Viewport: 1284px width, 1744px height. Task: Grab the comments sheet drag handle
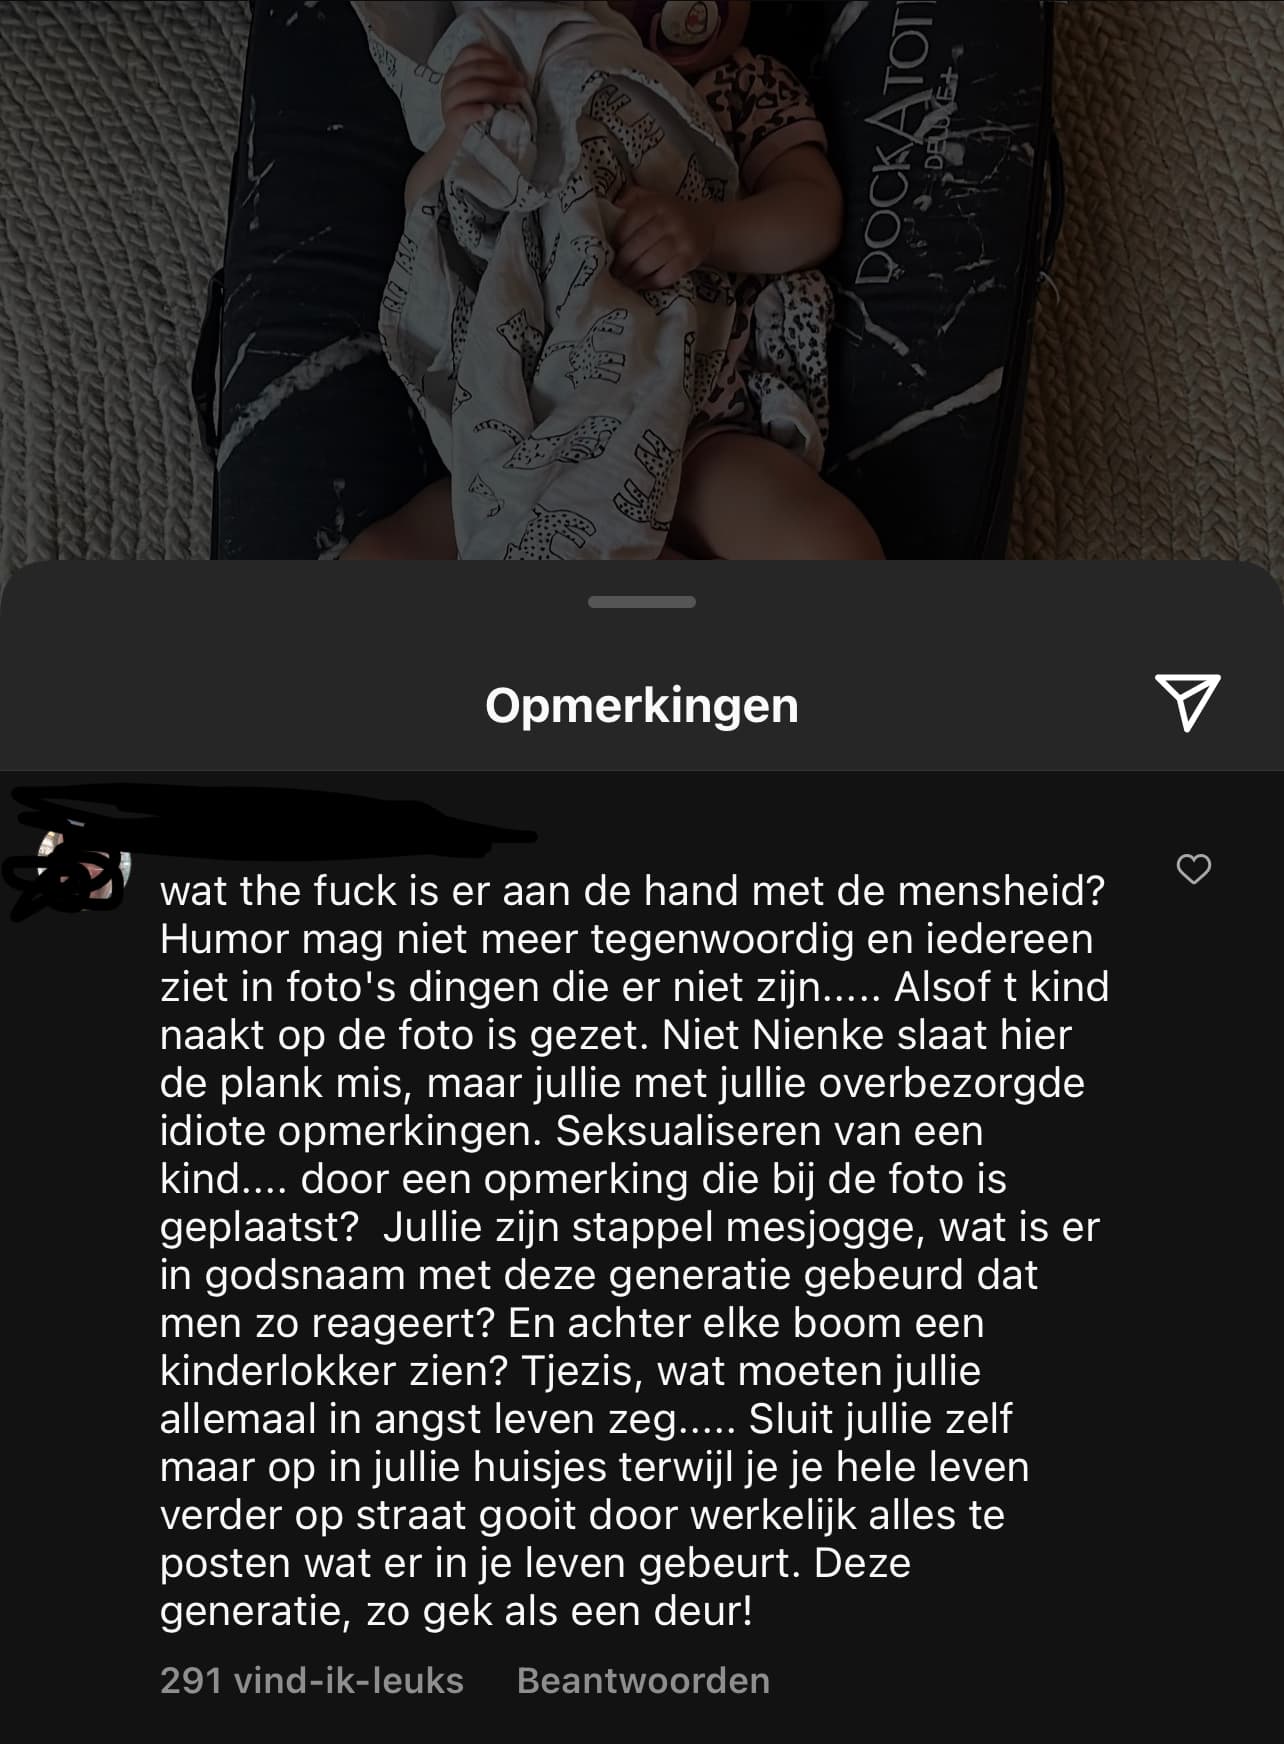click(642, 602)
